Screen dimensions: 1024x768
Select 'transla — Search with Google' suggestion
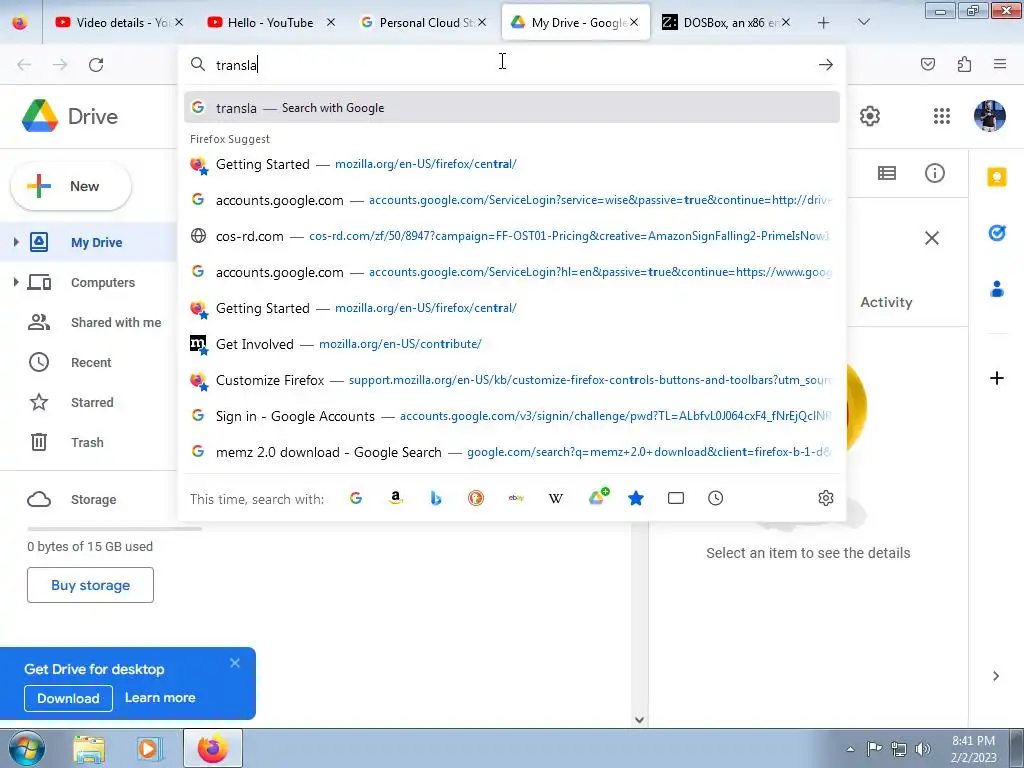(512, 107)
